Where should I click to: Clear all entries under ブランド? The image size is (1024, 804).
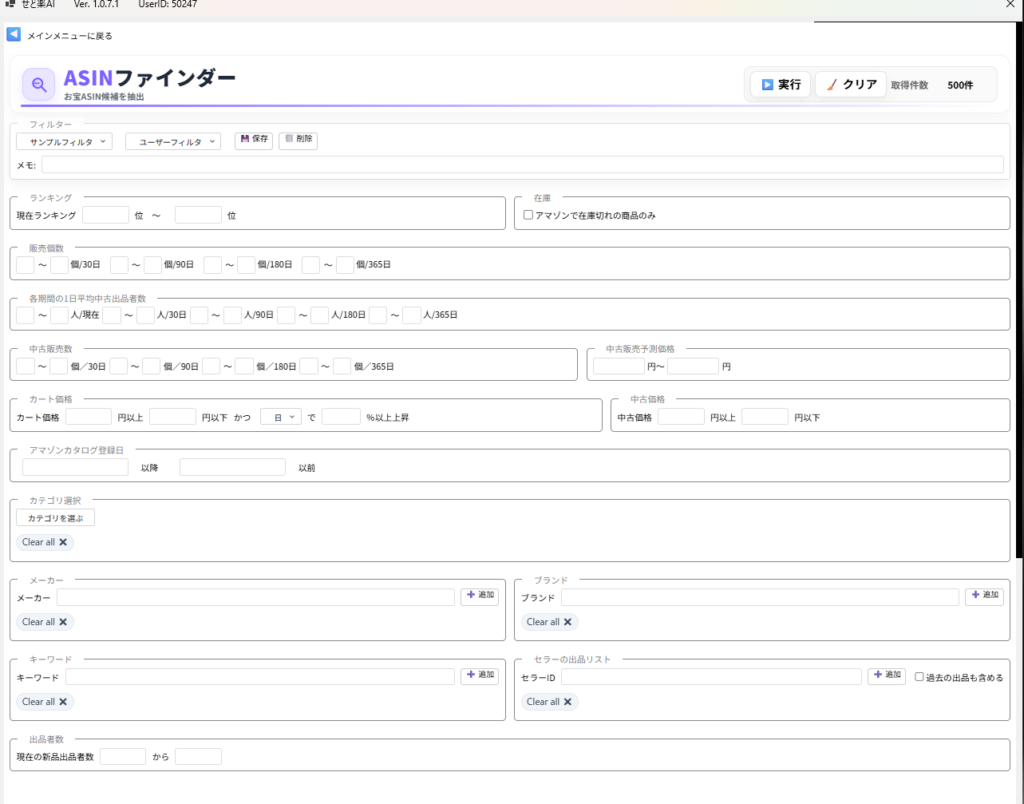549,622
